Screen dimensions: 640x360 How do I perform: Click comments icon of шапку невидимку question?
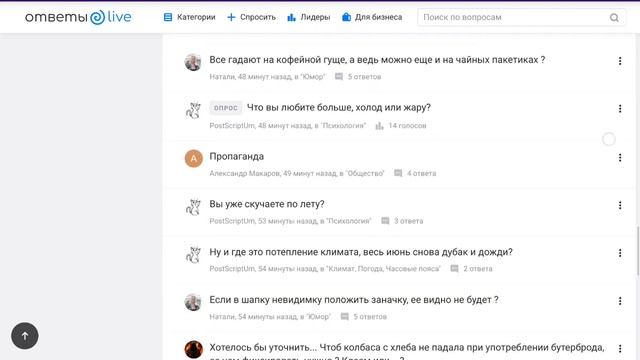pyautogui.click(x=344, y=317)
